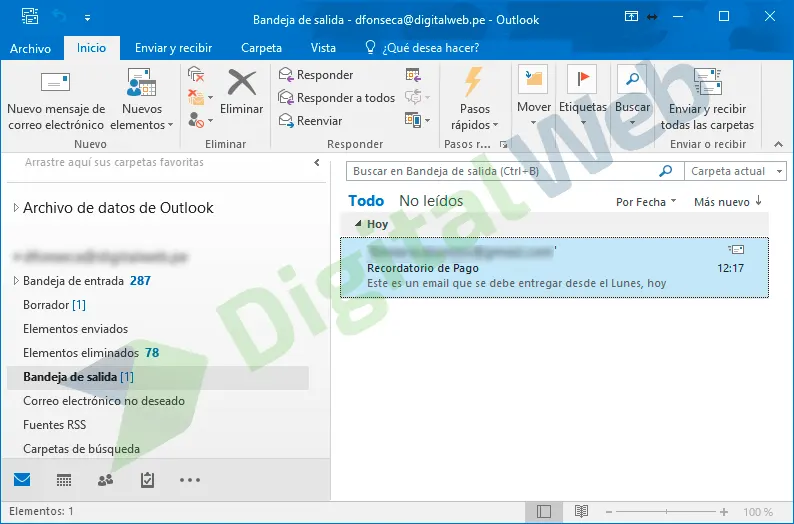The image size is (794, 524).
Task: Select the Inicio ribbon tab
Action: (x=92, y=48)
